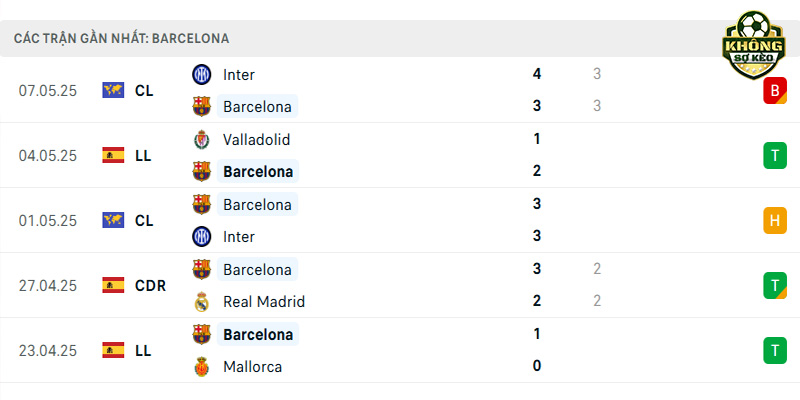Click the CDR competition label
Viewport: 800px width, 400px height.
point(151,286)
